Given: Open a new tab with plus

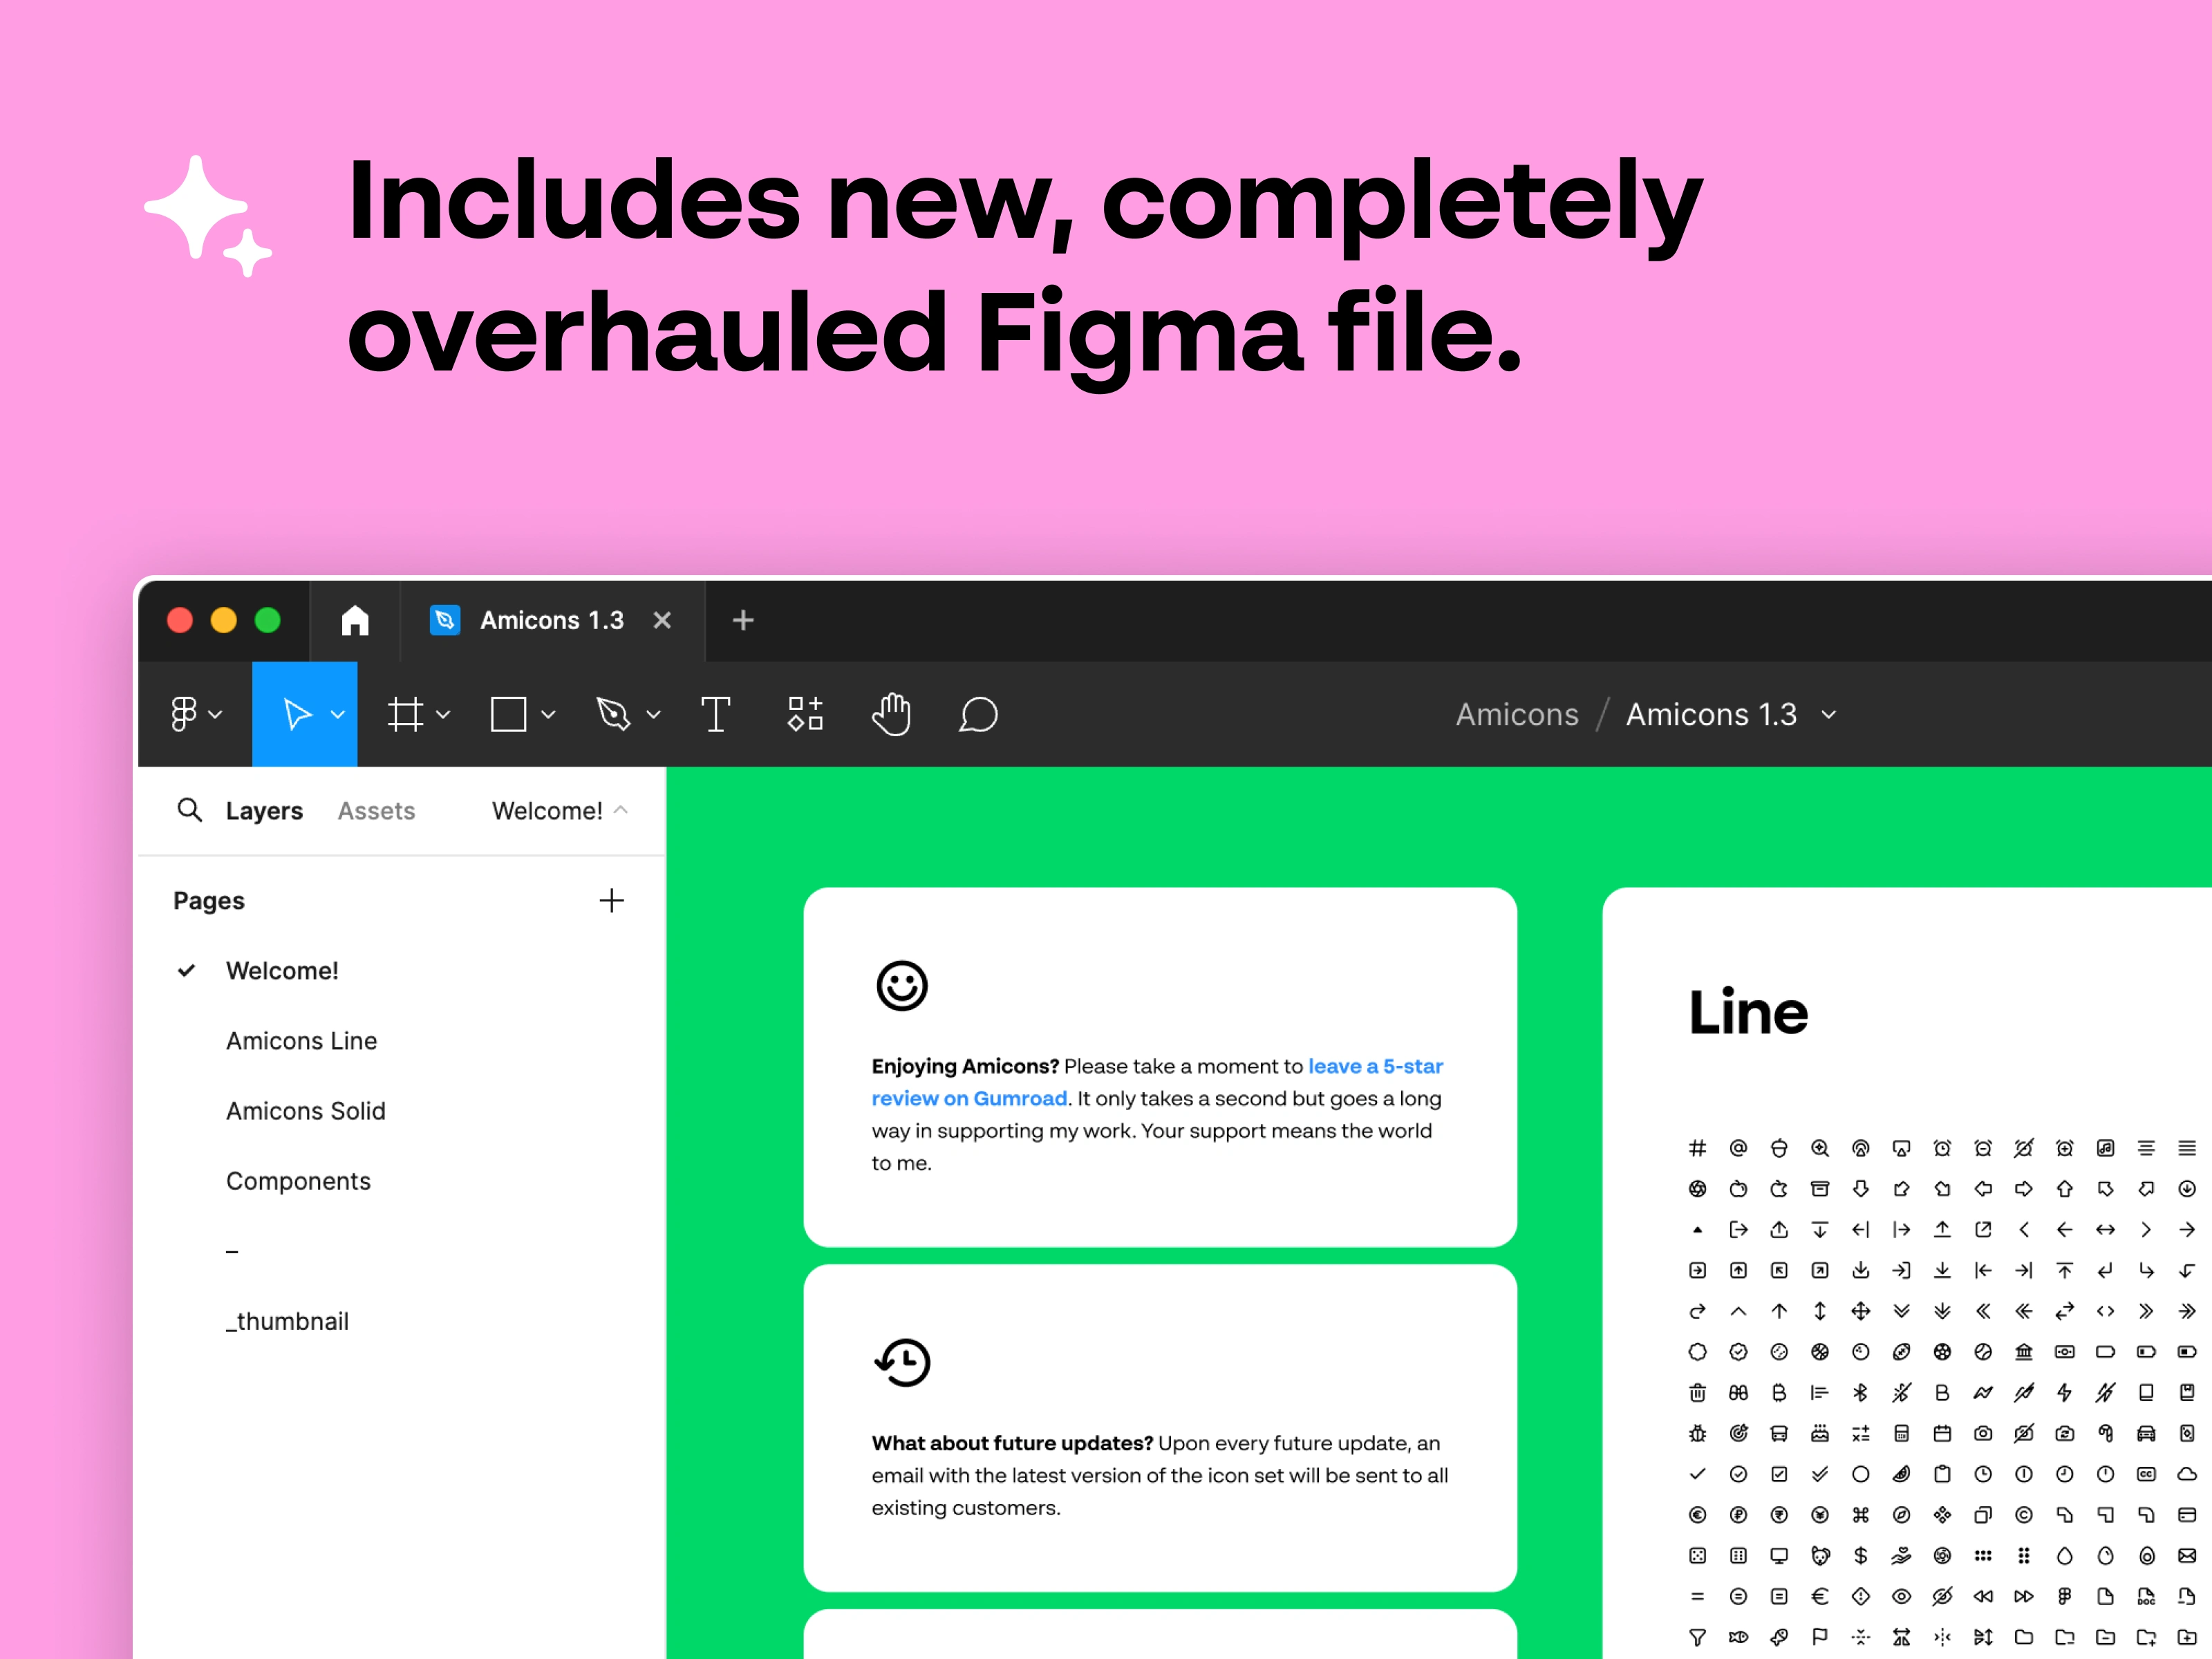Looking at the screenshot, I should pos(743,620).
